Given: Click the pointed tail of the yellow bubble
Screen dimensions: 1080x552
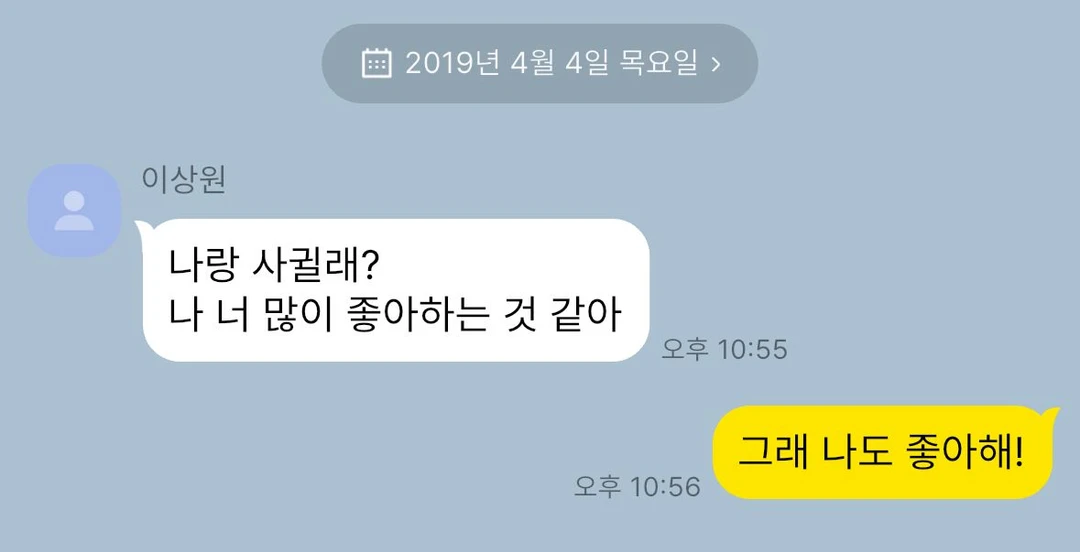Looking at the screenshot, I should coord(1052,413).
